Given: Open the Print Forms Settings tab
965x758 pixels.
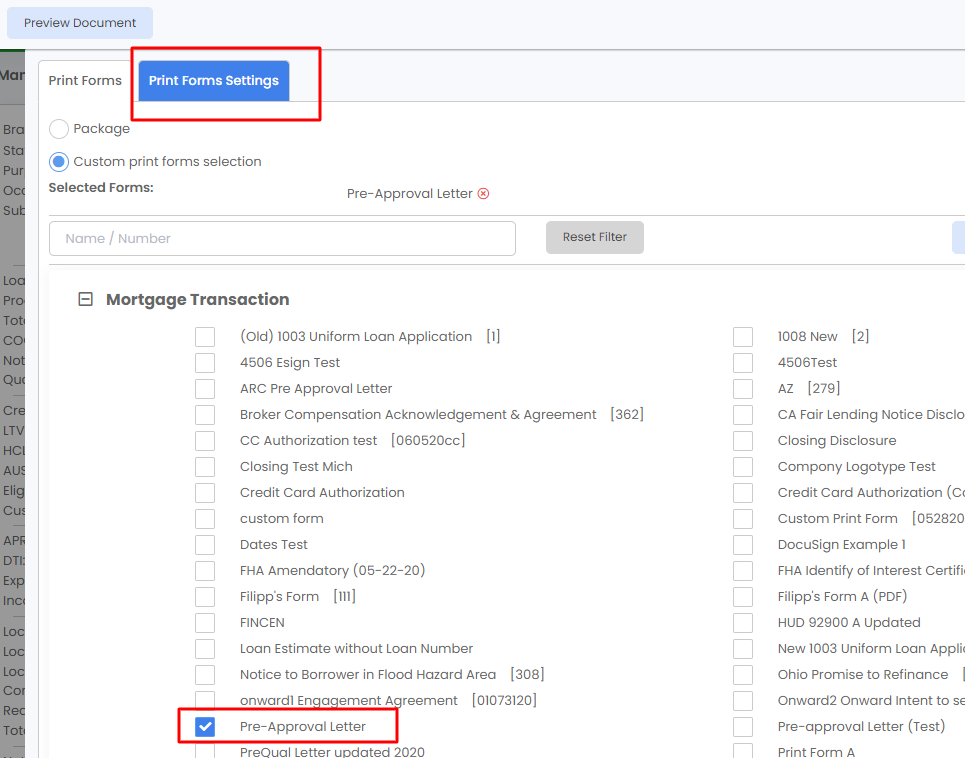Looking at the screenshot, I should click(x=213, y=80).
